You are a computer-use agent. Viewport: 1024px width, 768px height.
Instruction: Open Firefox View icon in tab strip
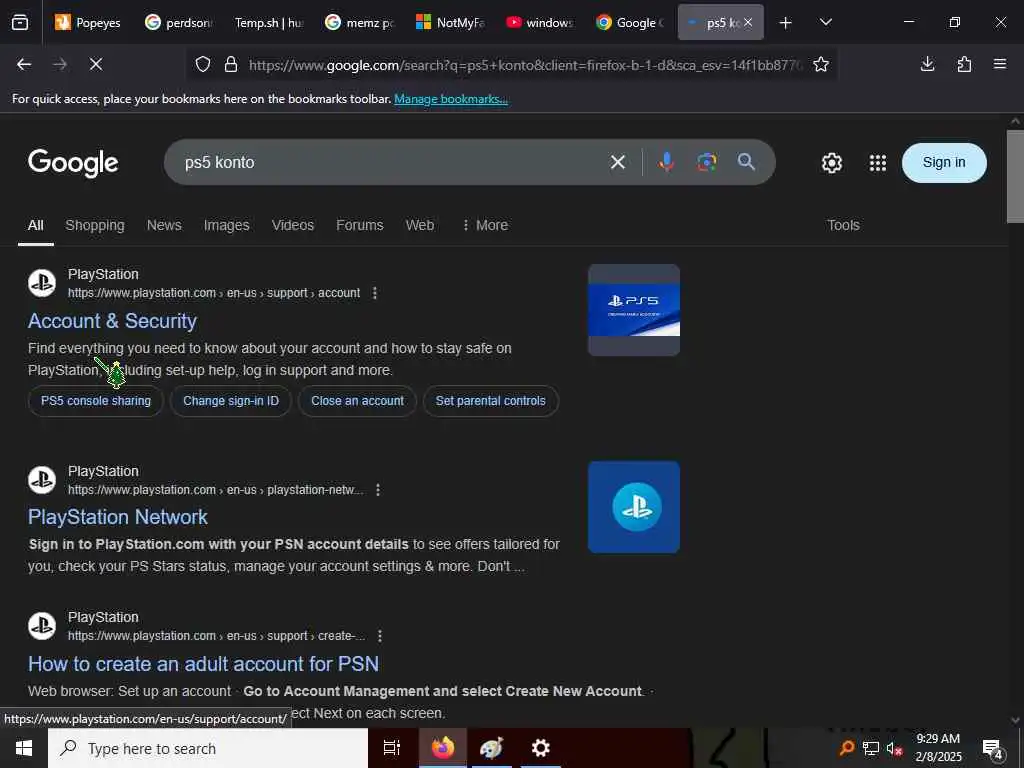click(20, 23)
